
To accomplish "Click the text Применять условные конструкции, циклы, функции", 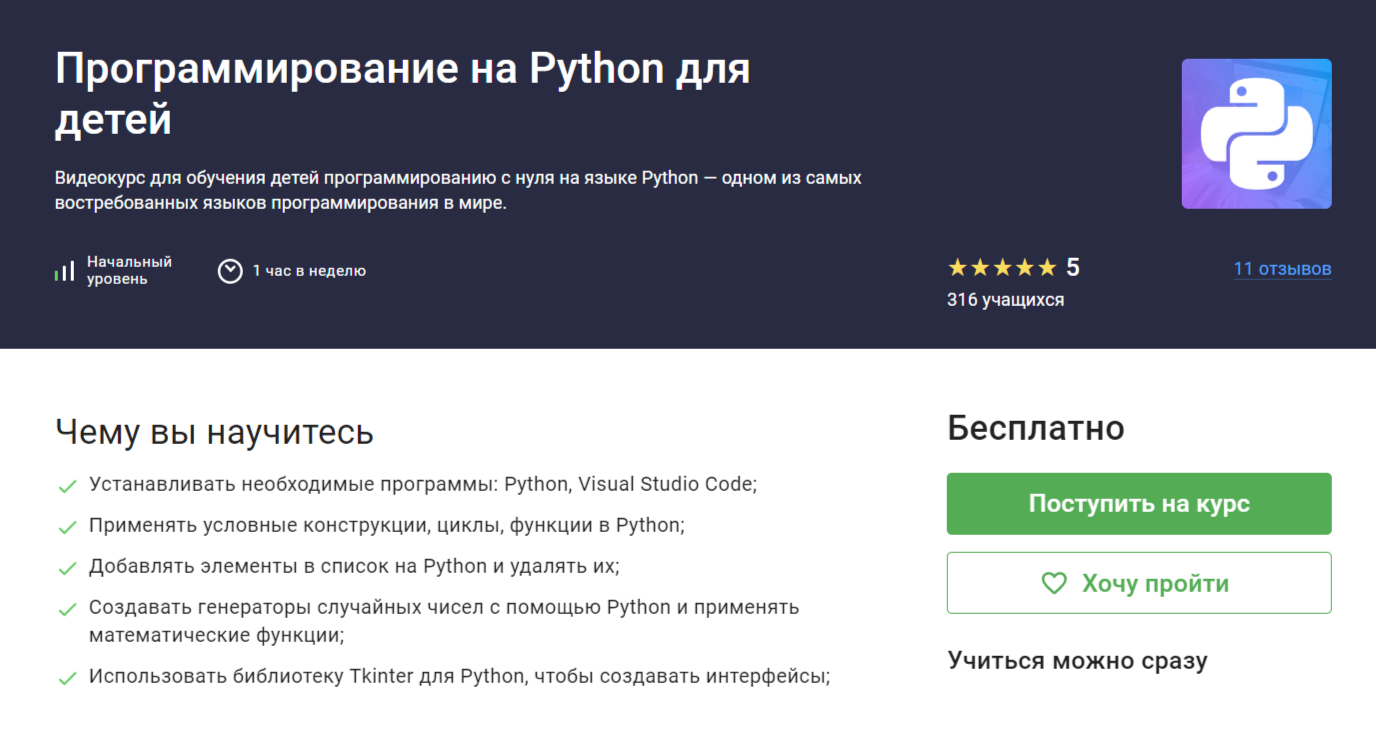I will 387,525.
